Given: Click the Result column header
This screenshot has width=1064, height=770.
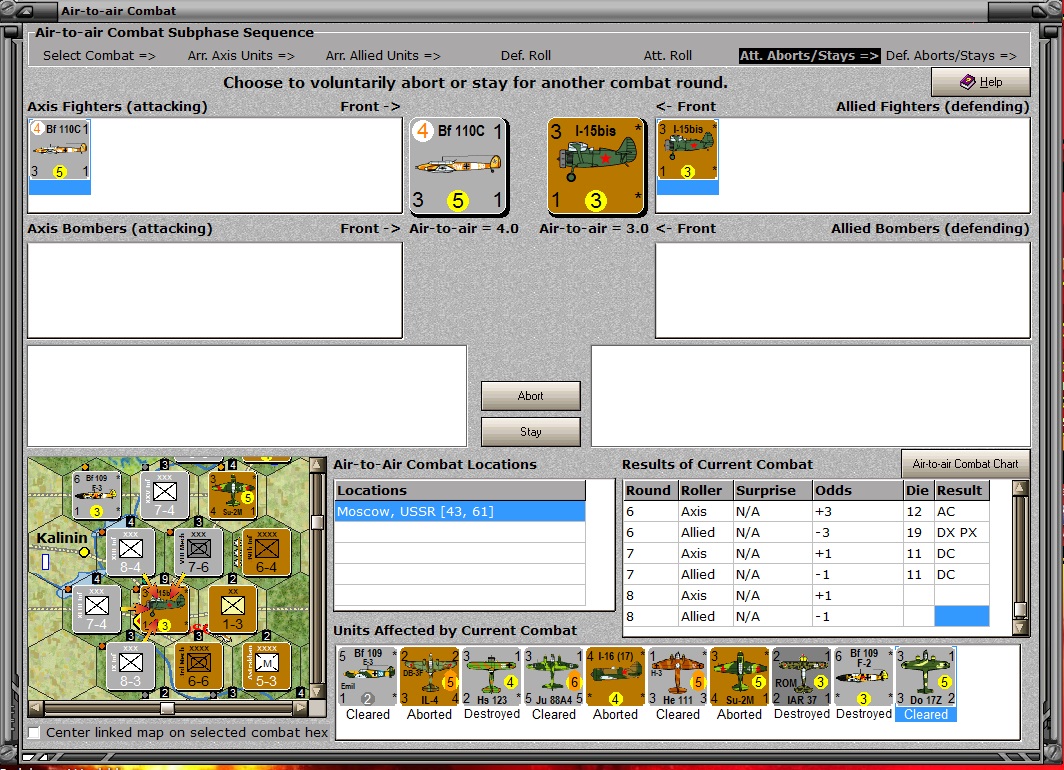Looking at the screenshot, I should (962, 490).
